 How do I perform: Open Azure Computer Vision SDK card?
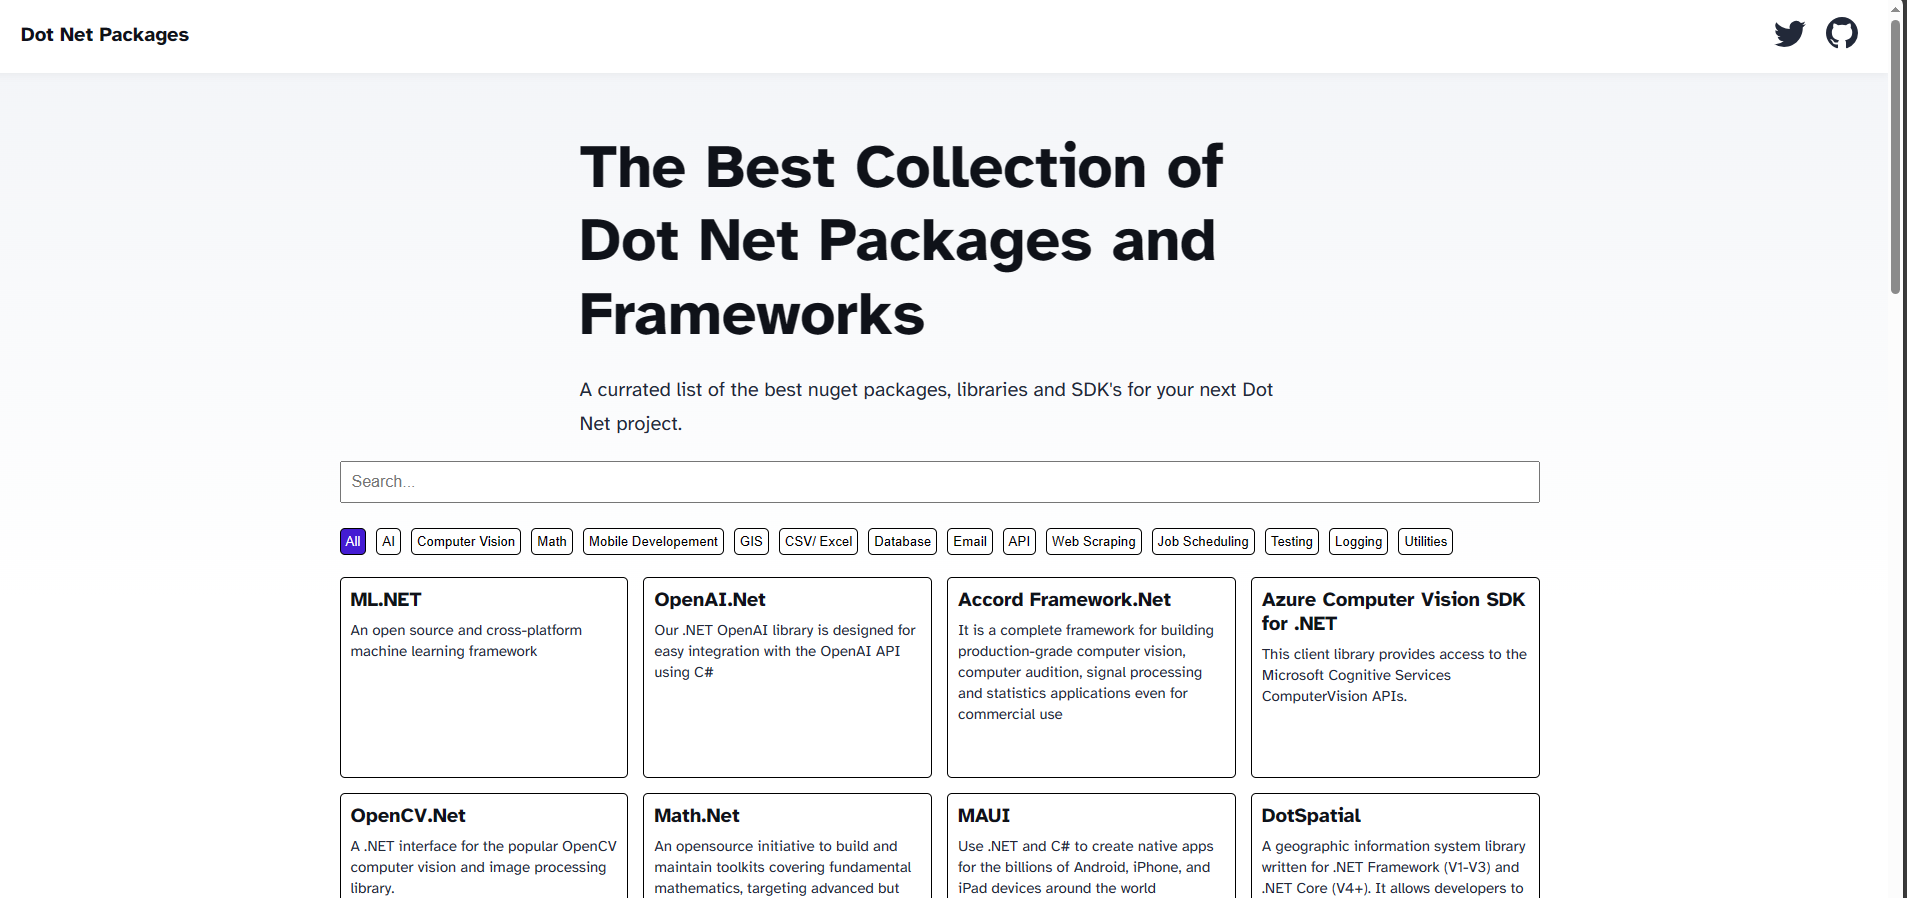coord(1395,677)
